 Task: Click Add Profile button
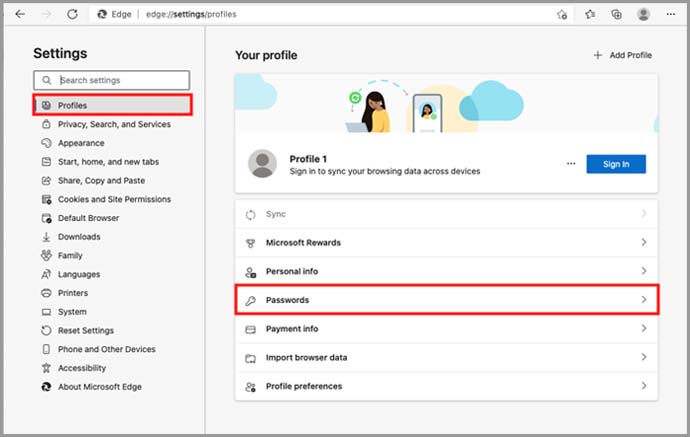tap(623, 55)
